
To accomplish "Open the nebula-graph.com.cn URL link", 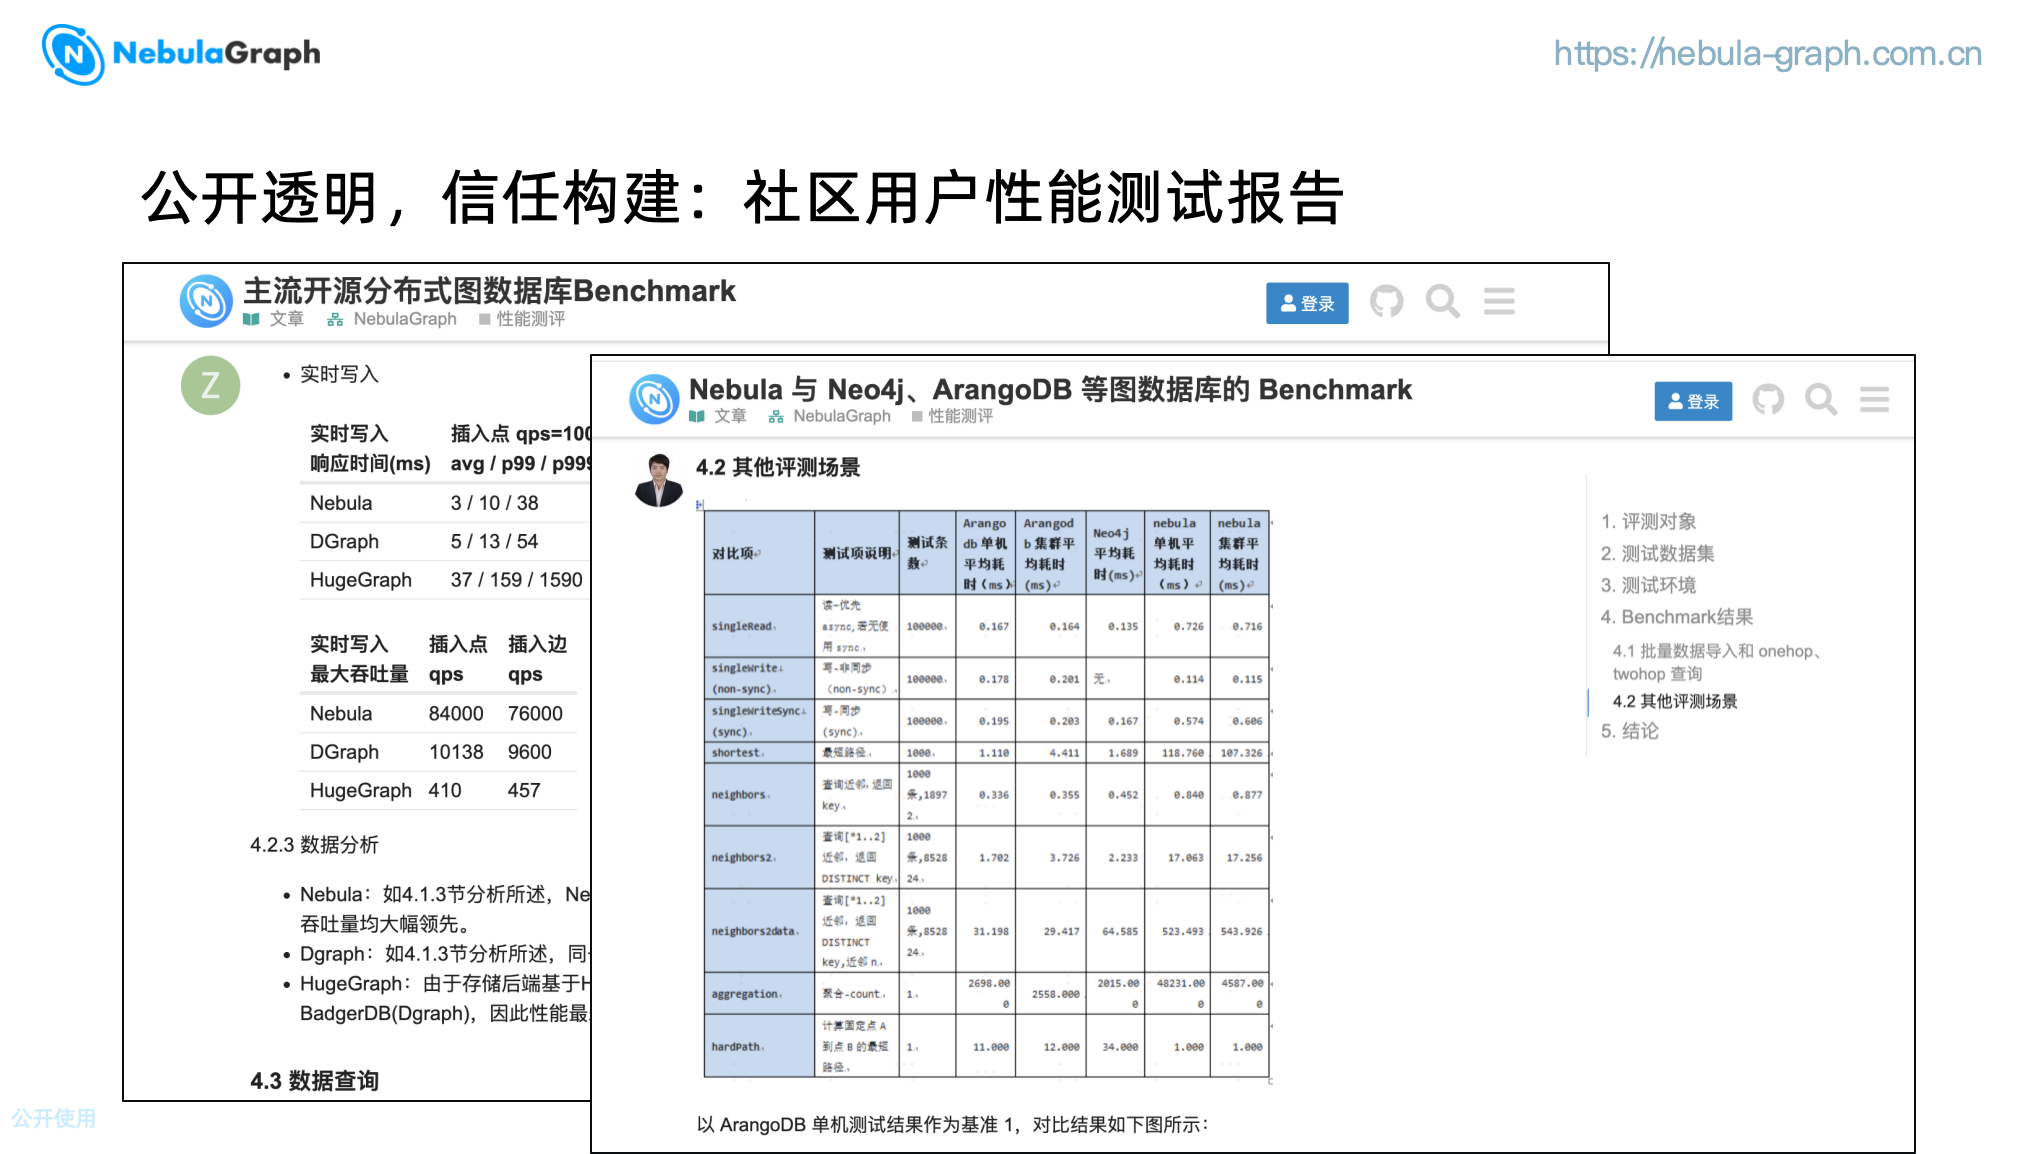I will click(1766, 53).
